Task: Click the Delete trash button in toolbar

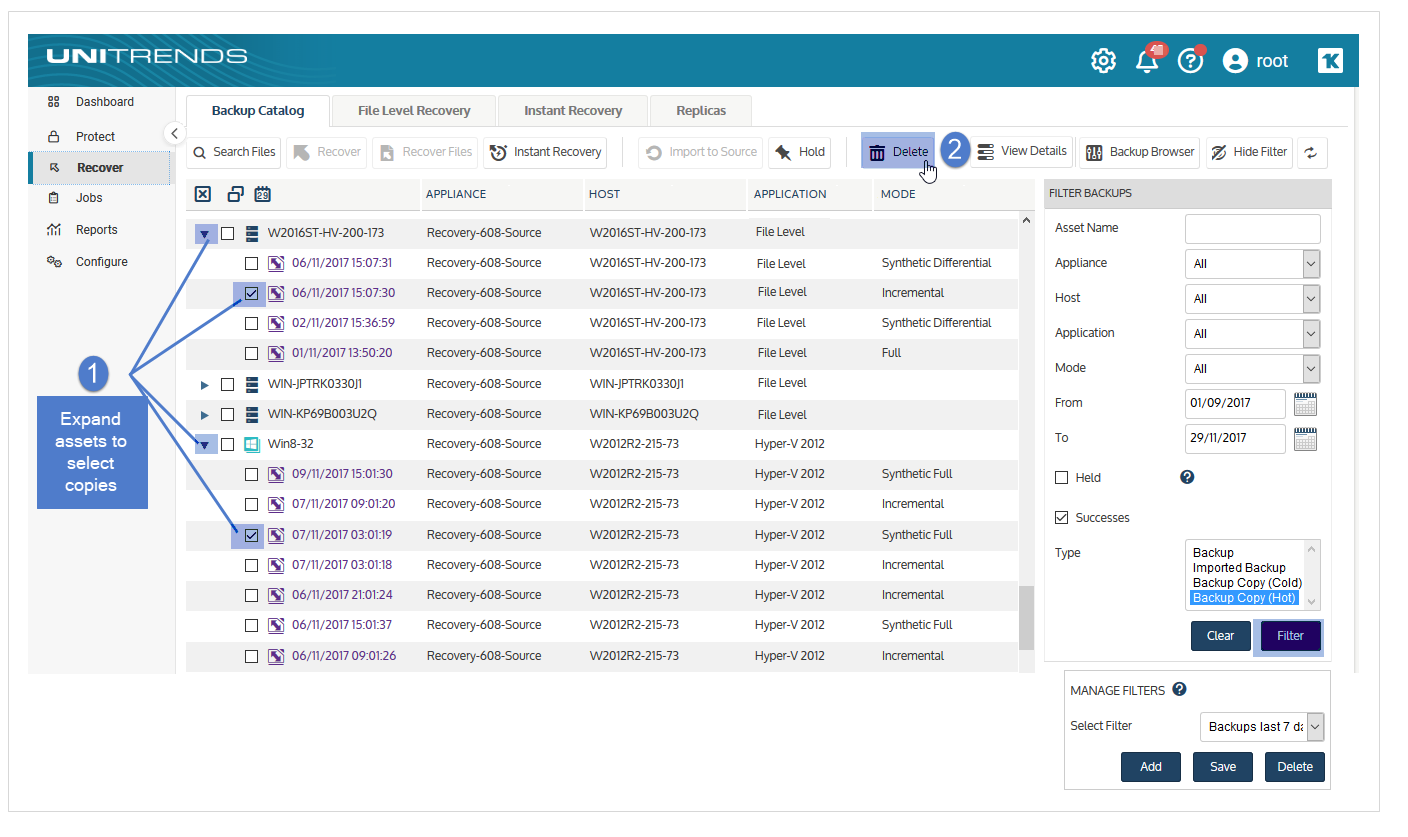Action: click(x=898, y=152)
